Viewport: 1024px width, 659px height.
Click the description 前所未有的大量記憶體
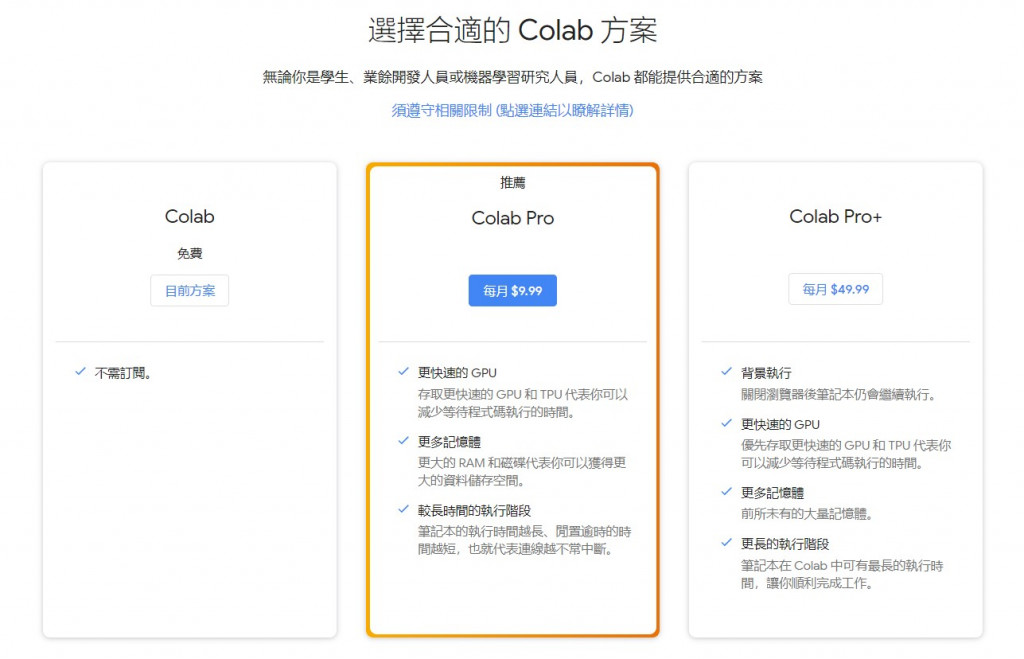(x=807, y=514)
